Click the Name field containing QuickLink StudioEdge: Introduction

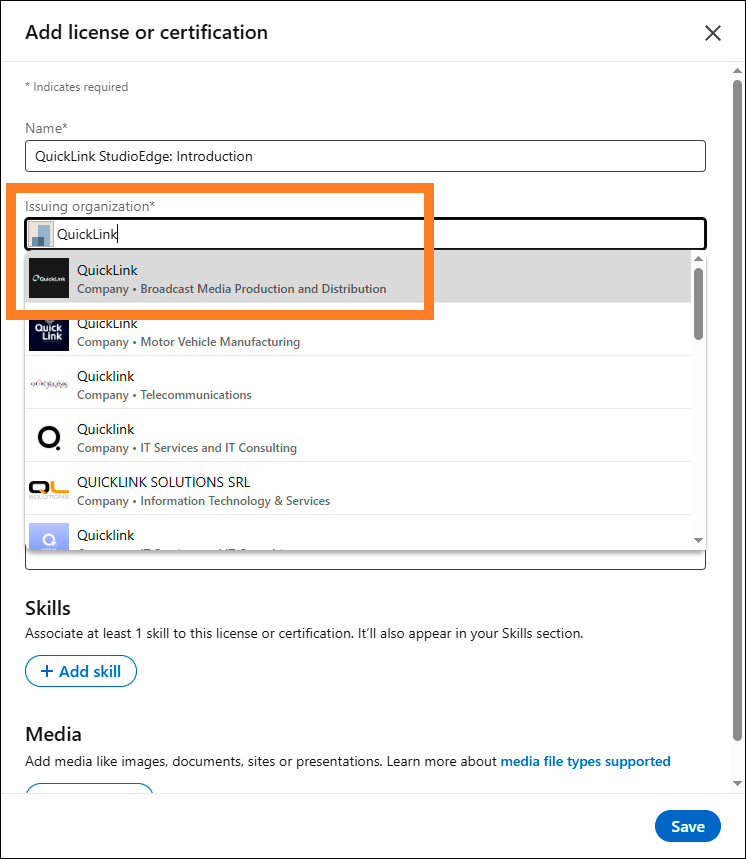365,156
